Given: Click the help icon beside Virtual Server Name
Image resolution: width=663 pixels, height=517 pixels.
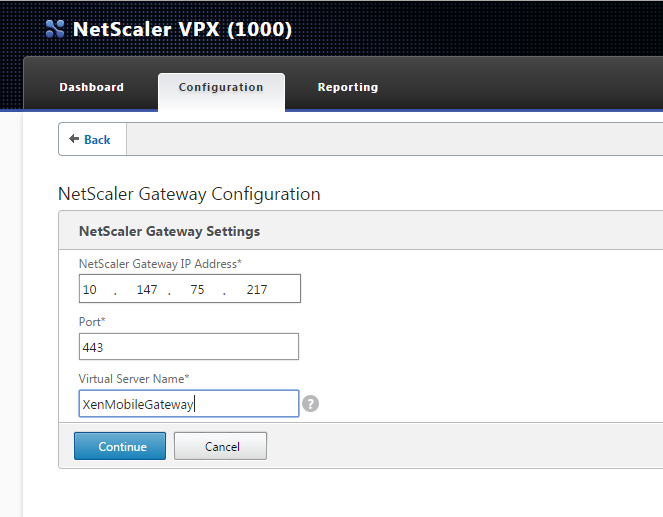Looking at the screenshot, I should [311, 404].
